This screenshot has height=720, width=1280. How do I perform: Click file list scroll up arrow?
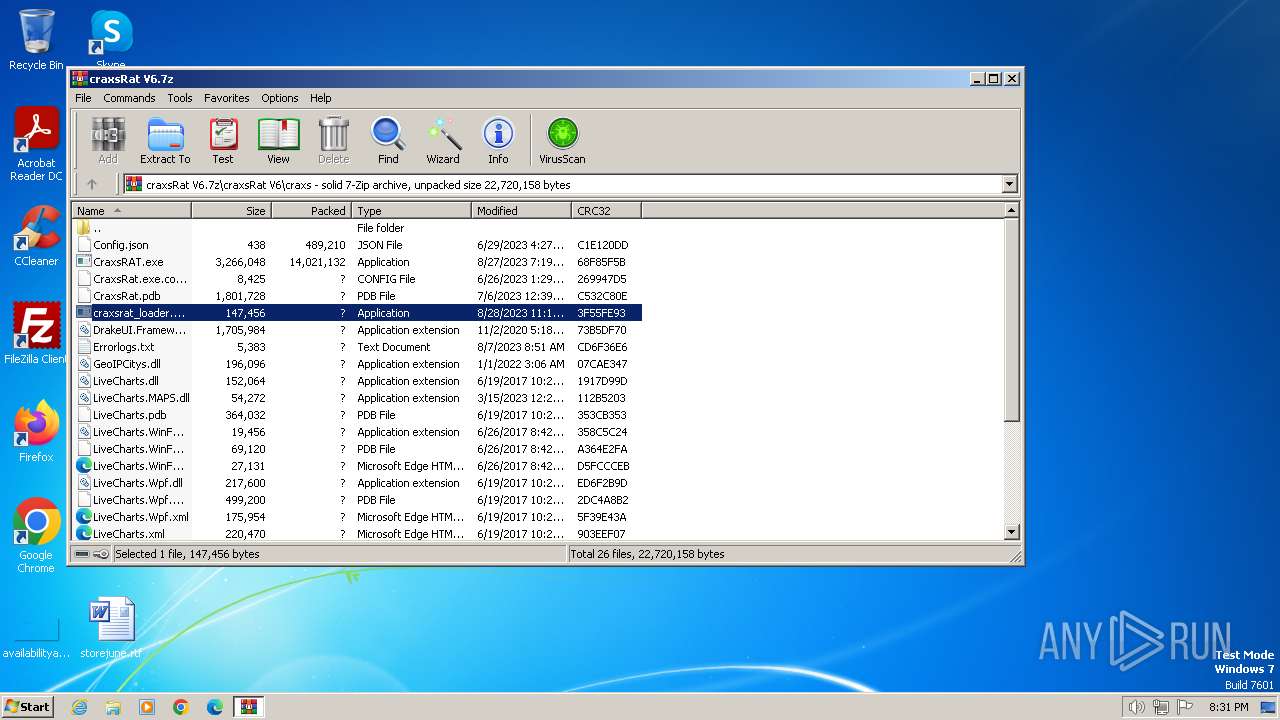[1011, 211]
